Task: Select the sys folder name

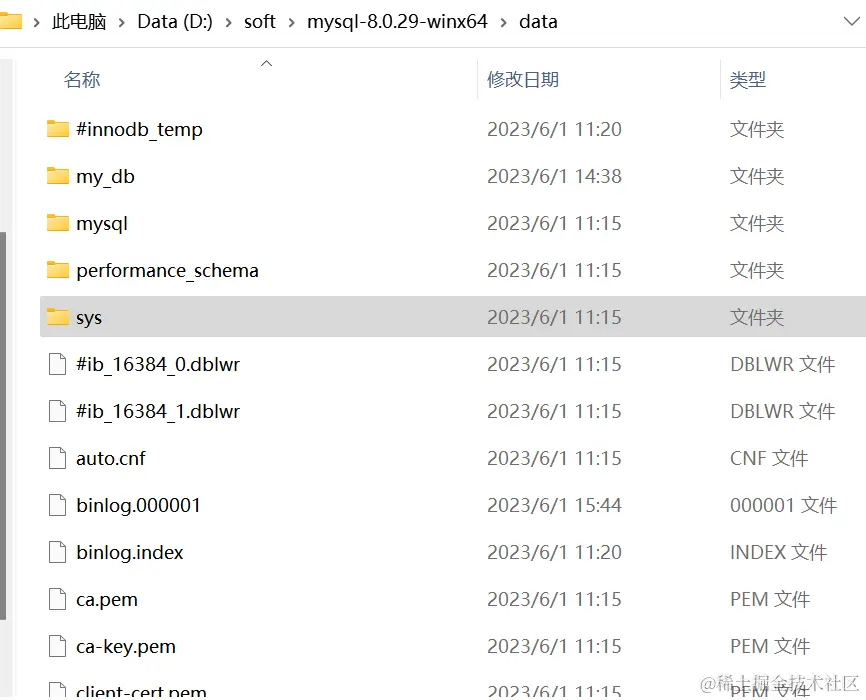Action: point(89,318)
